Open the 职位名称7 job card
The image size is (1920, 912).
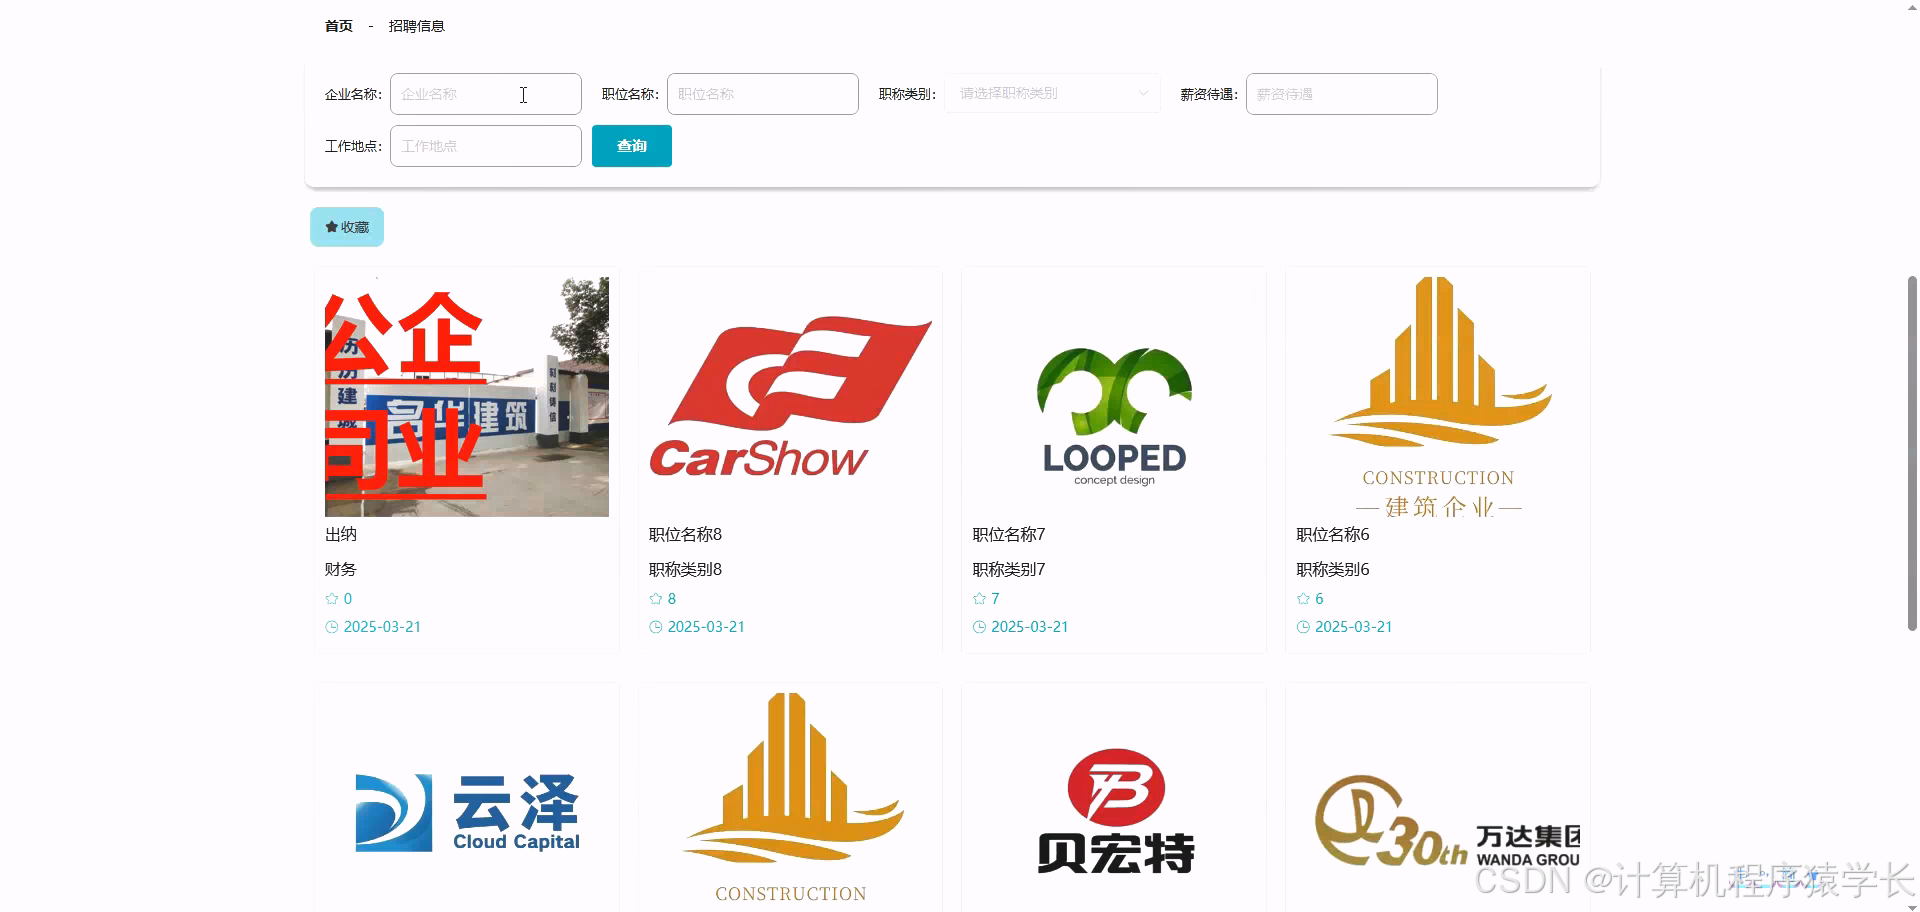1113,460
